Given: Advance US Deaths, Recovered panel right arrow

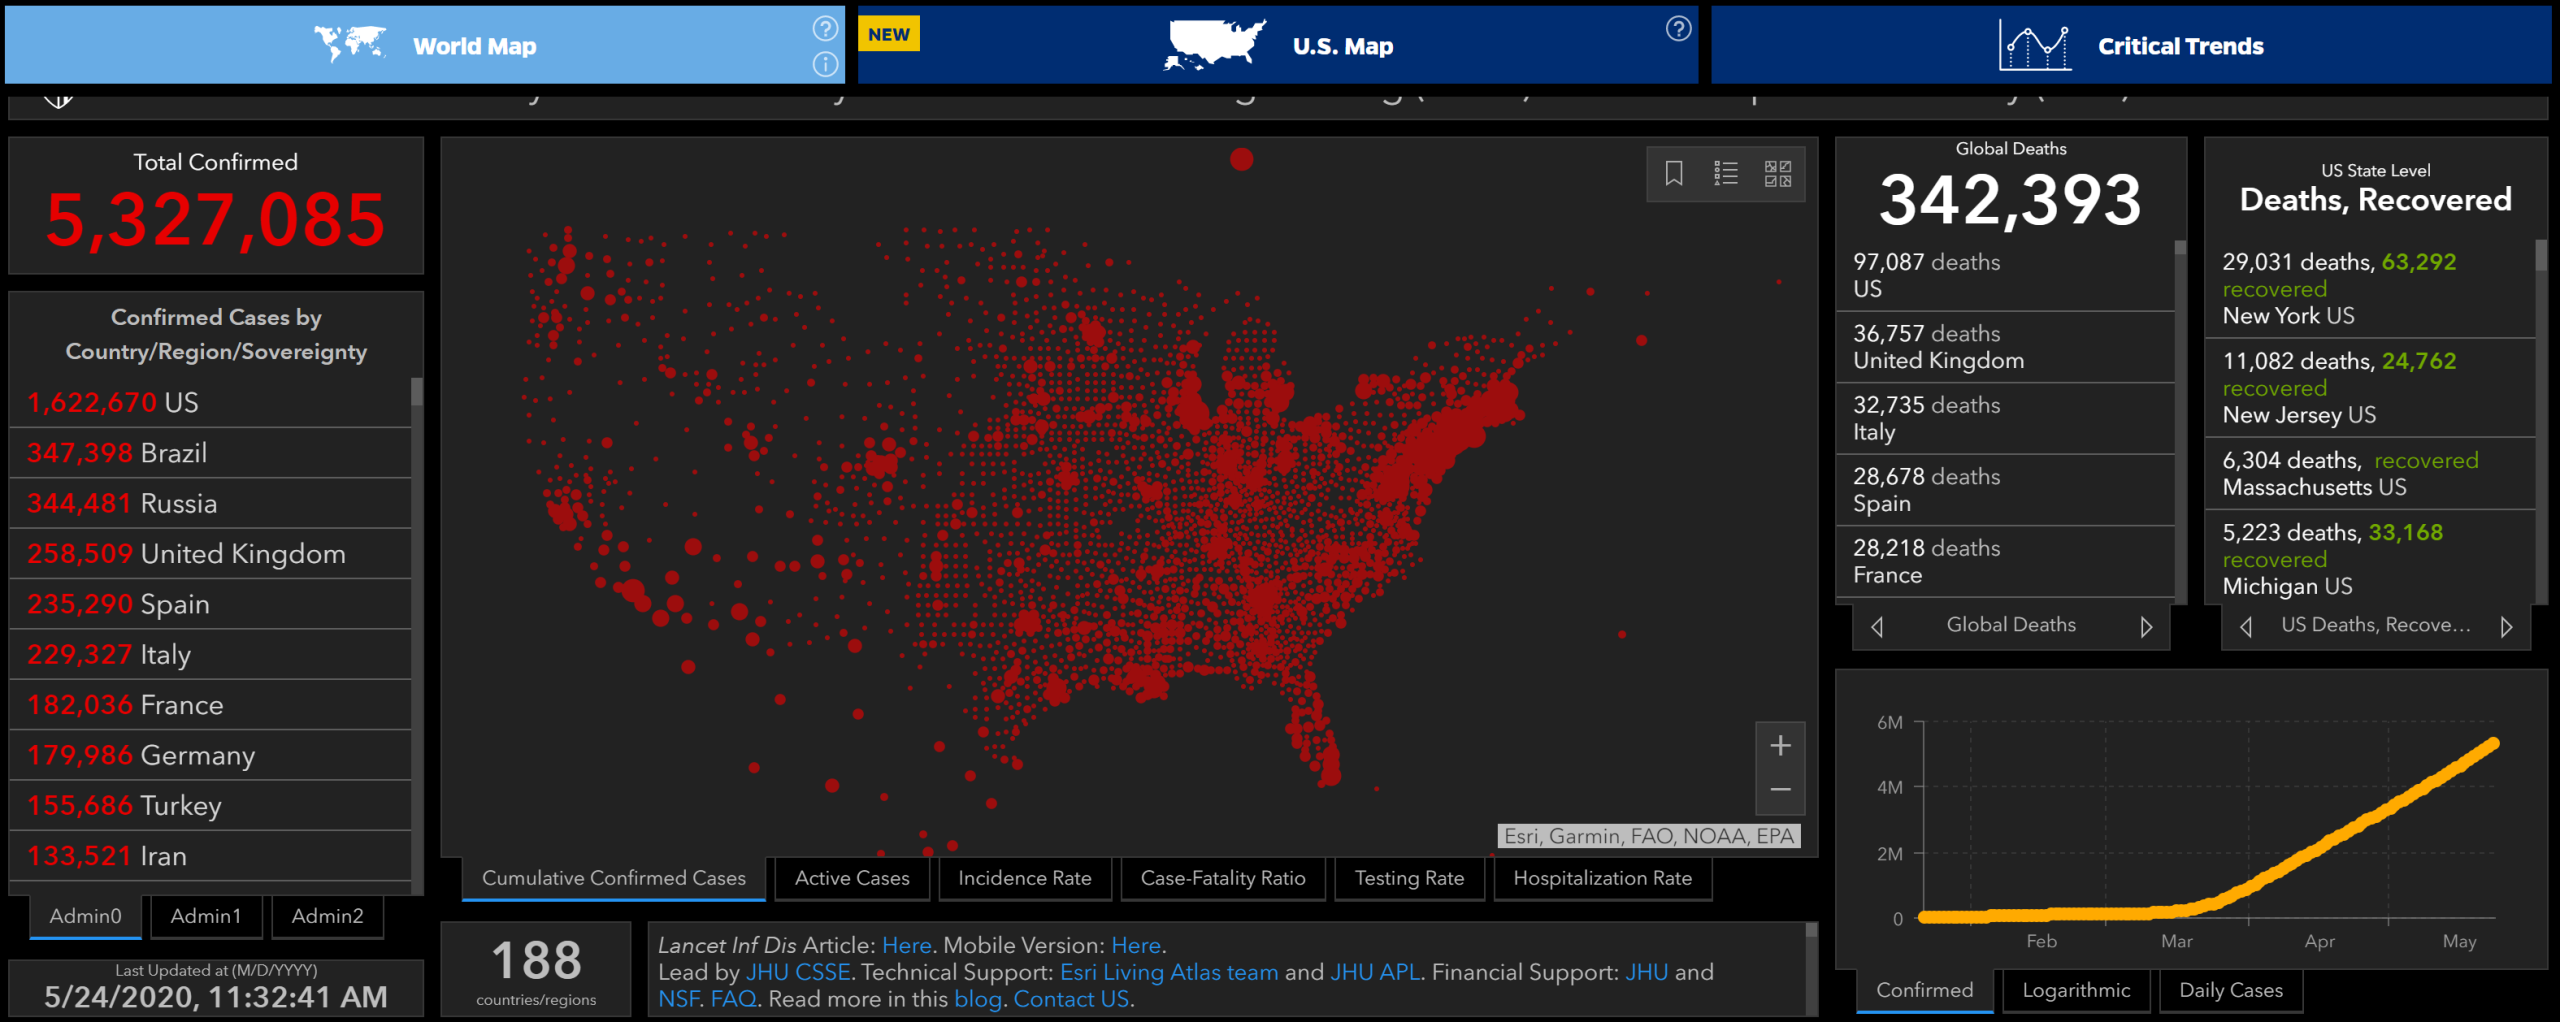Looking at the screenshot, I should point(2506,627).
